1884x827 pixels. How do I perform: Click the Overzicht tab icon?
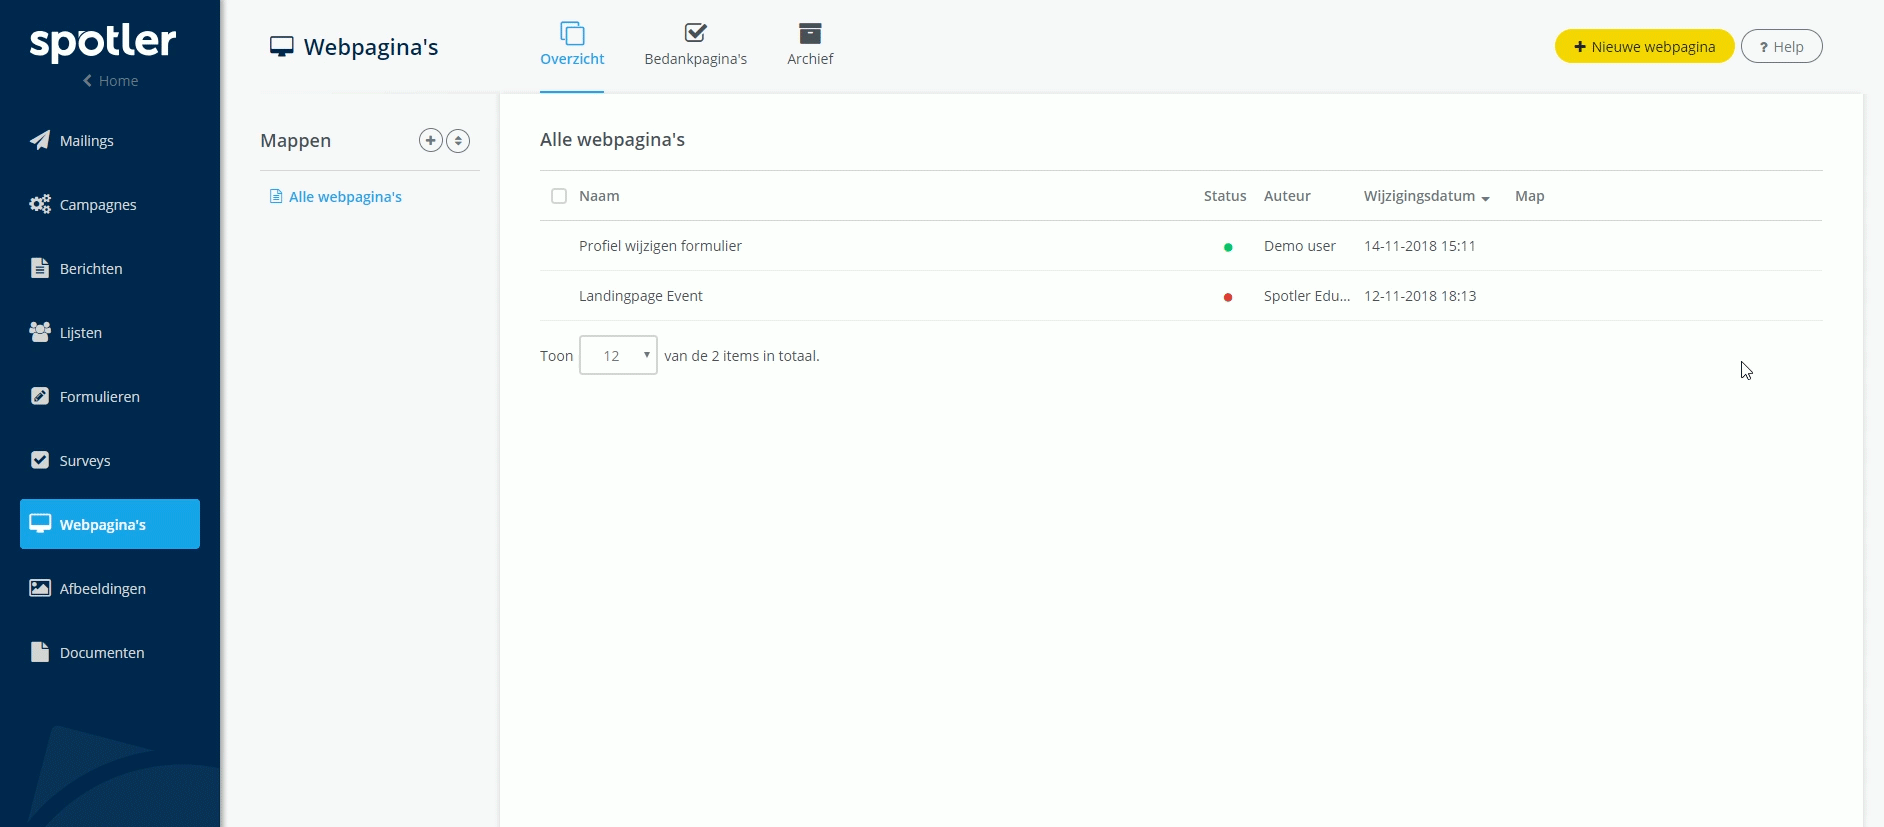[x=572, y=33]
